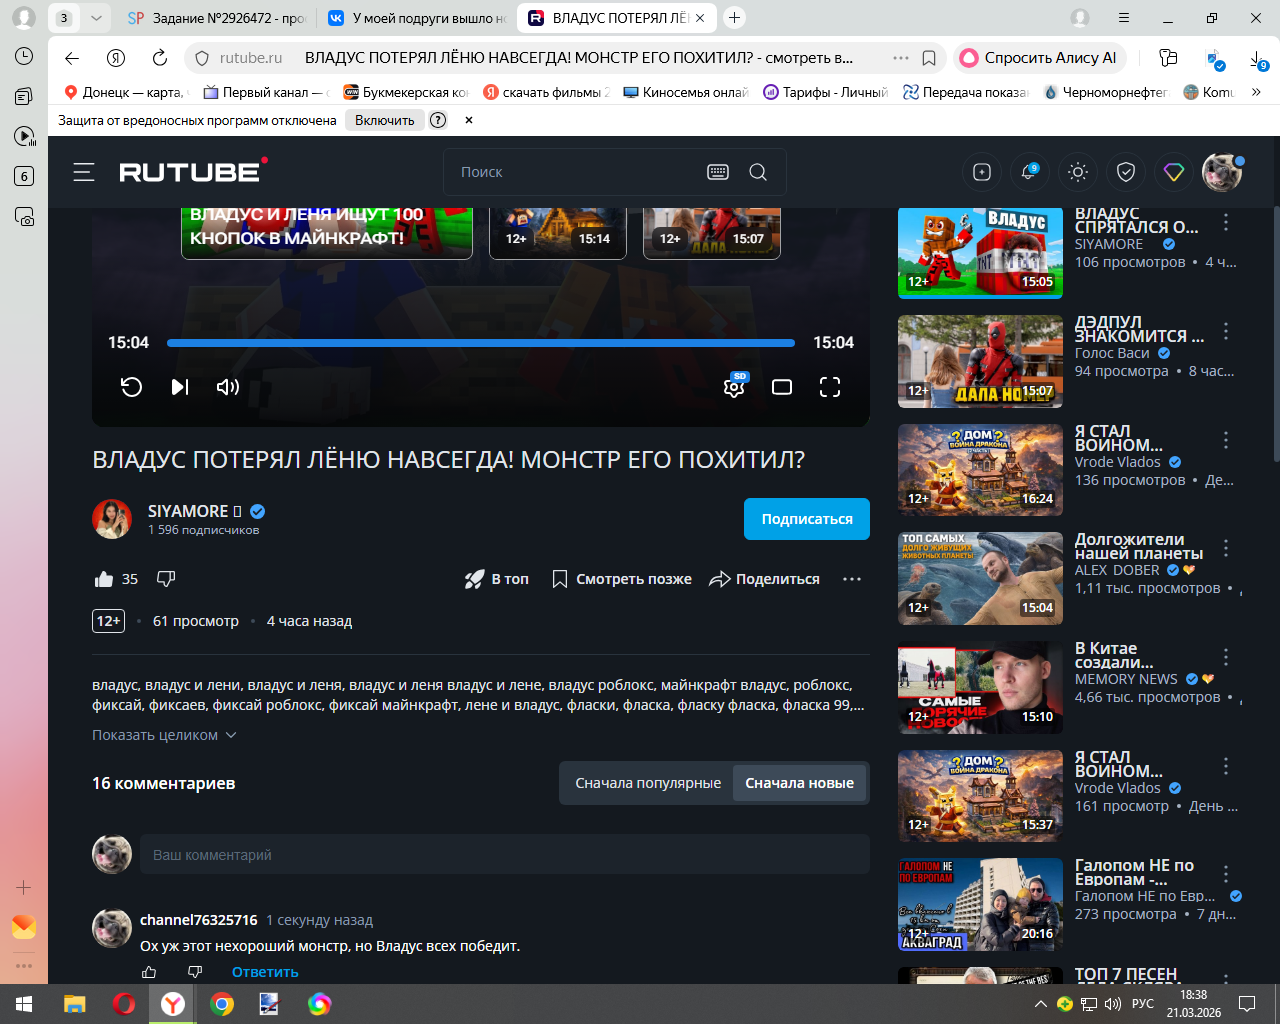
Task: Click the Подписаться button
Action: (x=806, y=519)
